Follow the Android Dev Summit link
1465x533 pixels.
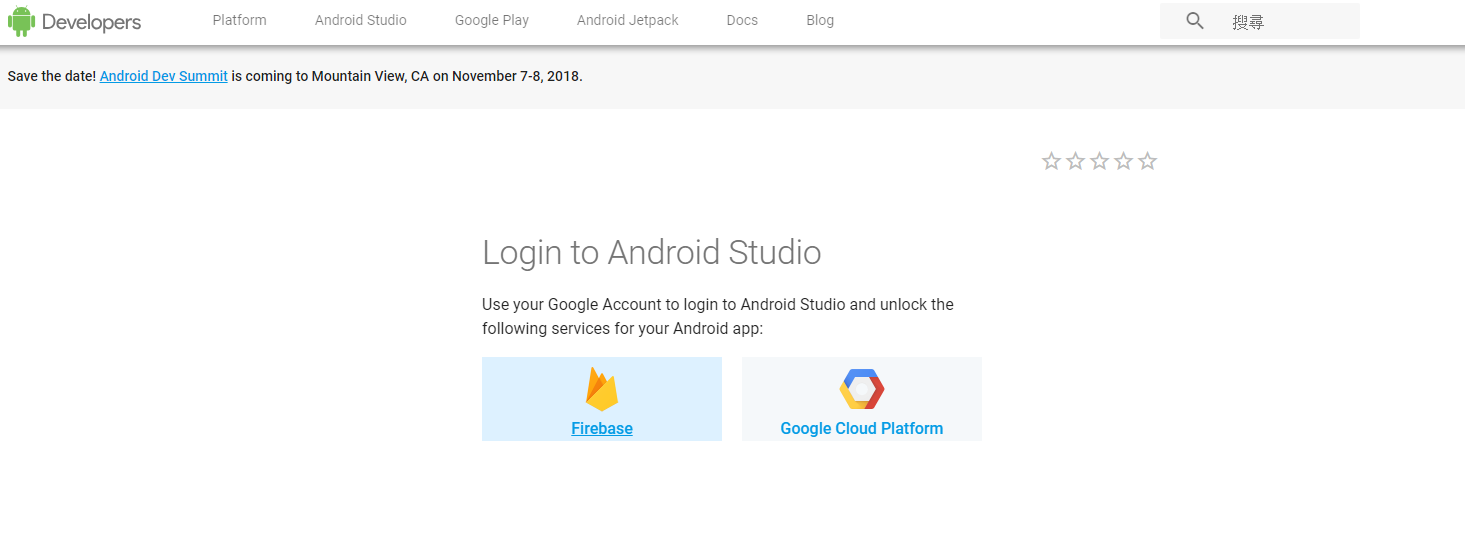pos(164,76)
